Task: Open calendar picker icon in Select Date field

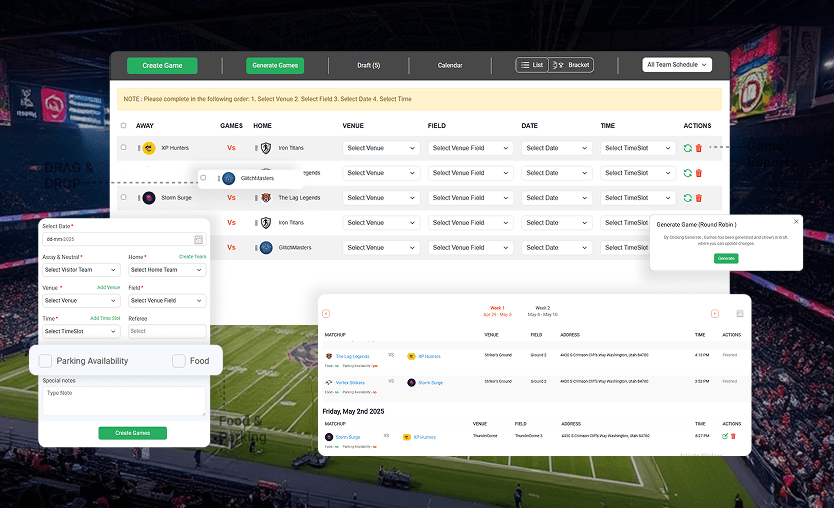Action: tap(198, 239)
